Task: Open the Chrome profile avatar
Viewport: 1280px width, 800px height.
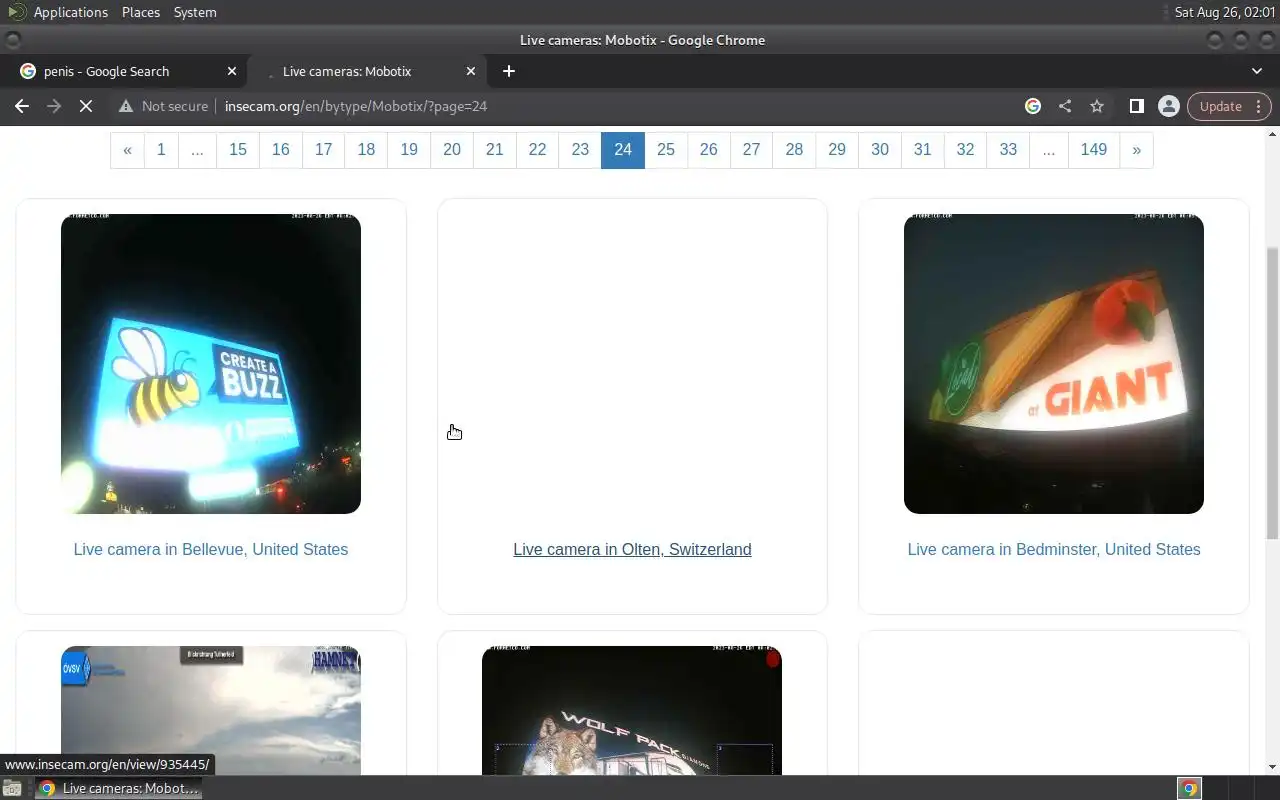Action: 1168,106
